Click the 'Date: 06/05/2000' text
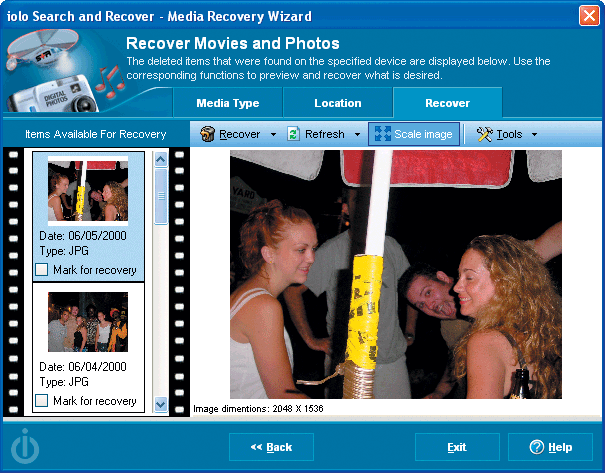Viewport: 605px width, 473px height. (83, 235)
